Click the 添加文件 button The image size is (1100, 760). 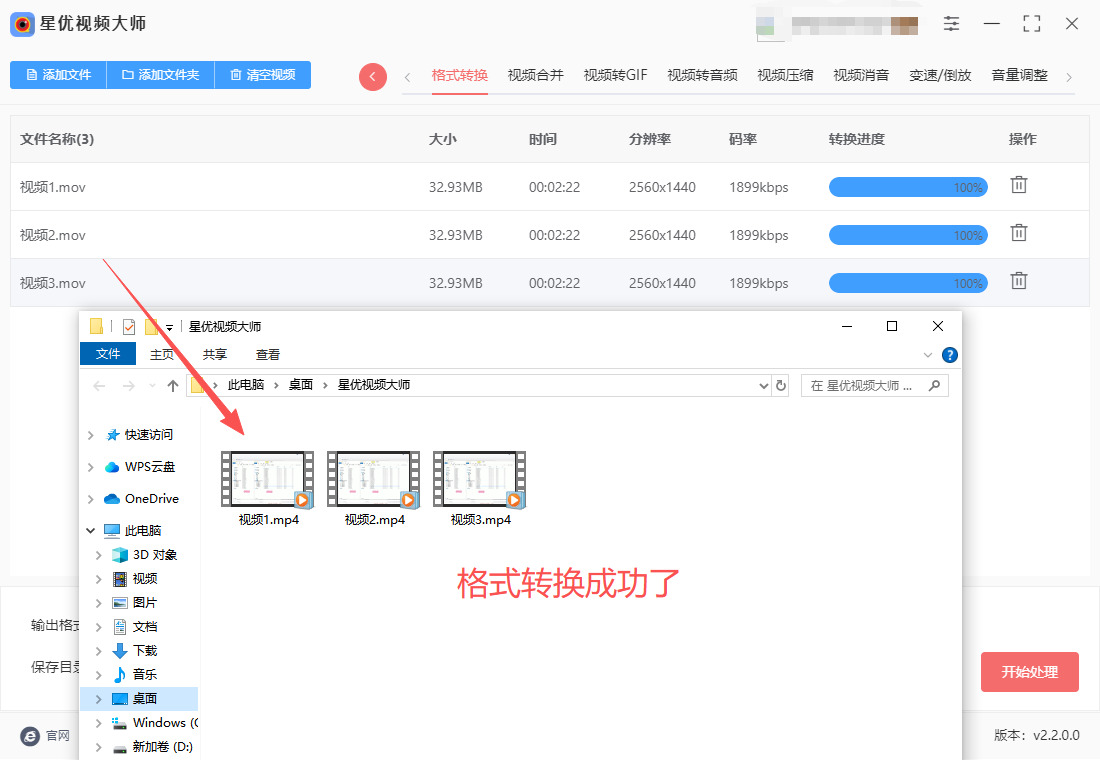coord(58,75)
